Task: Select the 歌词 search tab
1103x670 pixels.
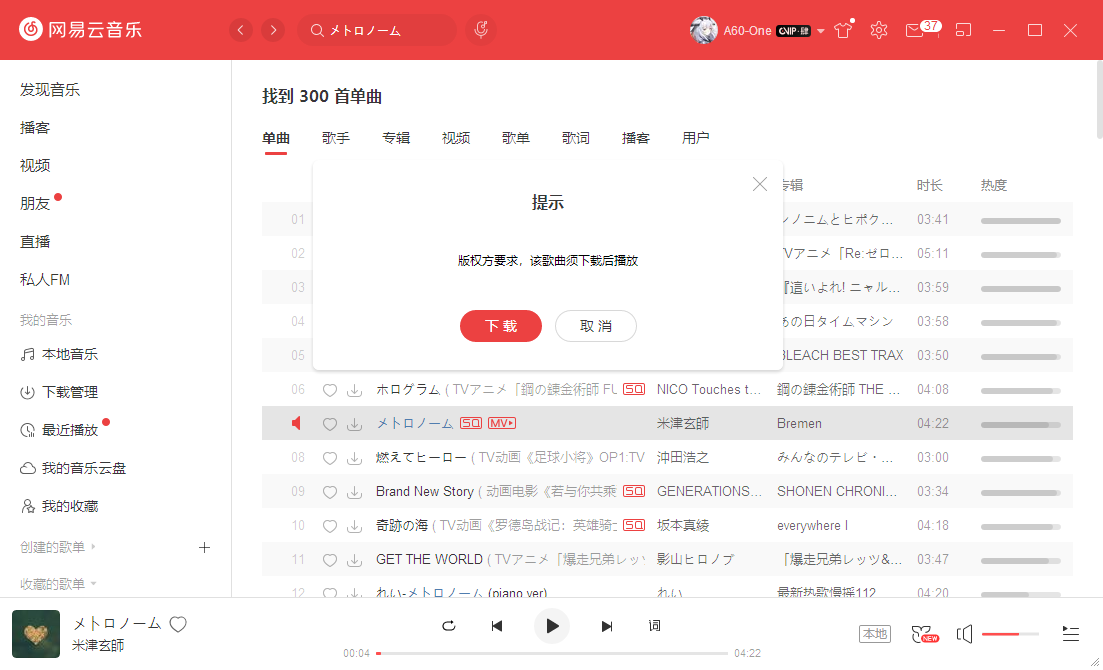Action: click(x=575, y=138)
